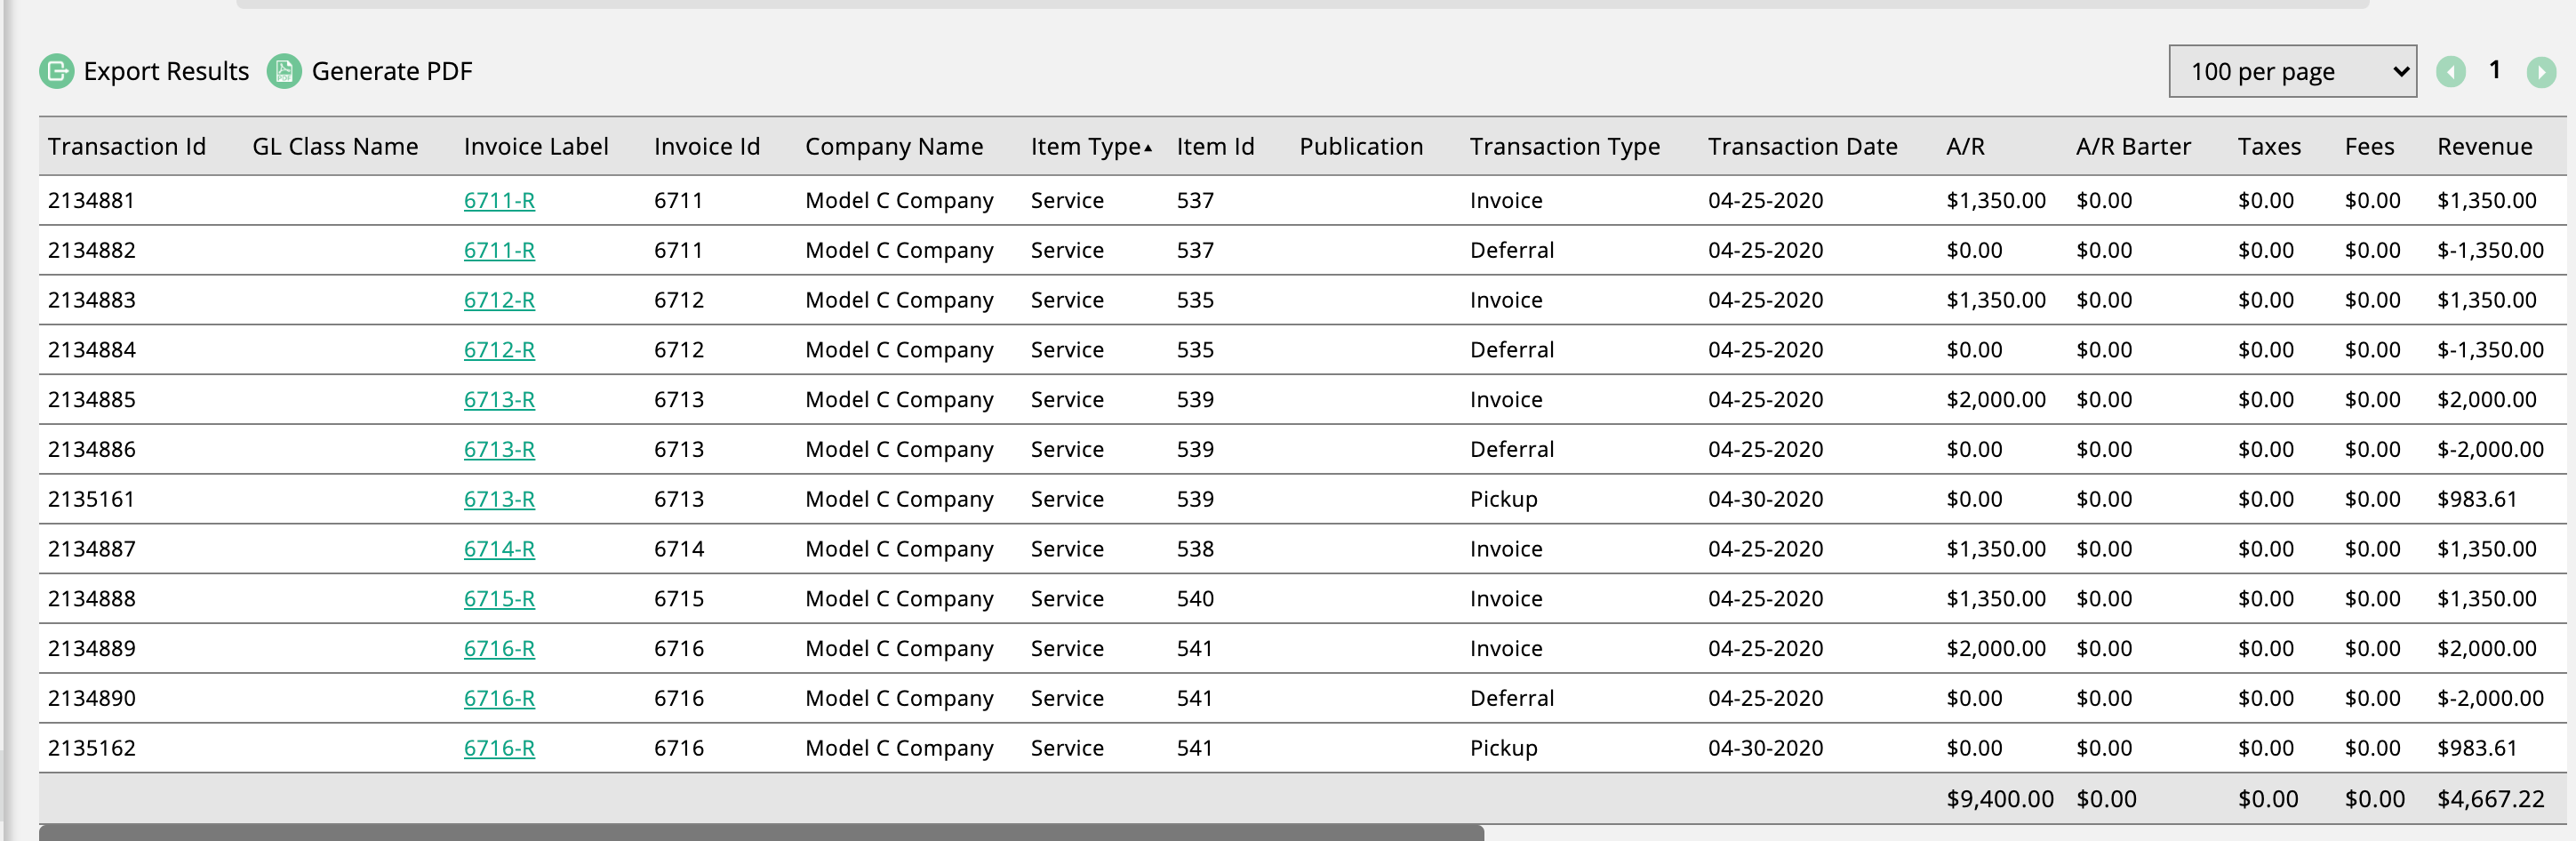Viewport: 2576px width, 841px height.
Task: Sort by Transaction Id column header
Action: click(x=127, y=147)
